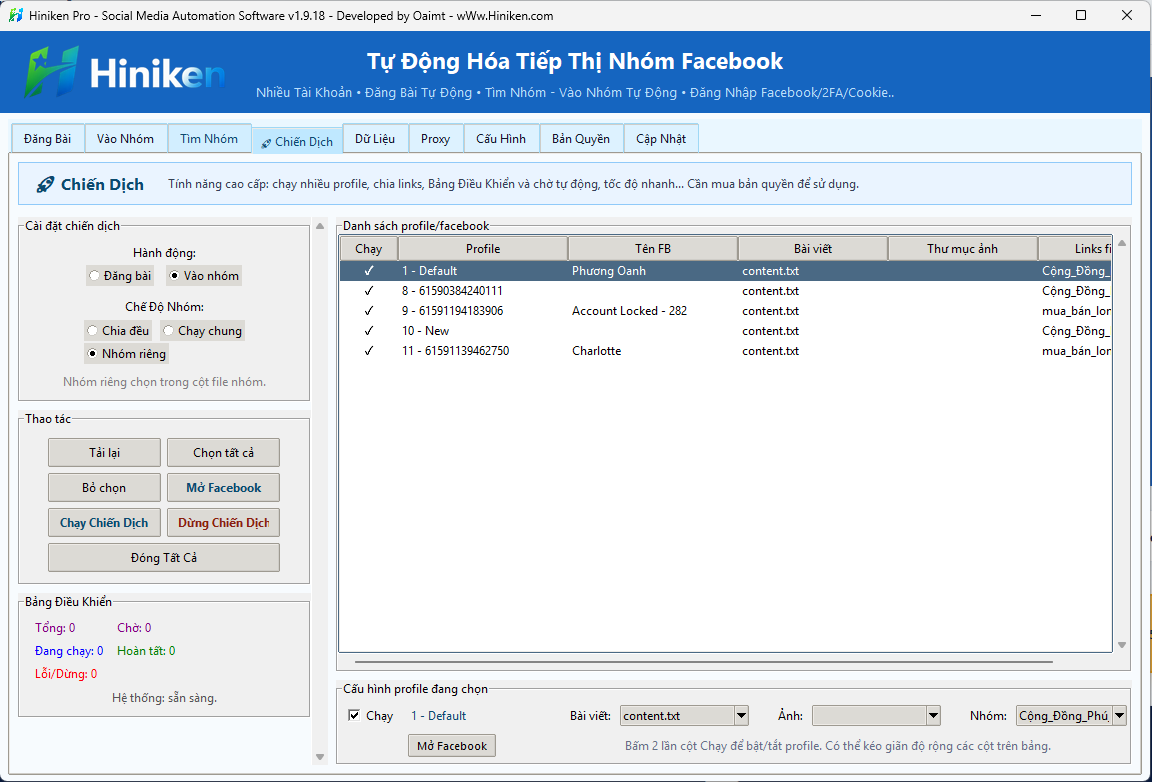Switch to the Proxy tab
This screenshot has height=782, width=1152.
coord(436,138)
